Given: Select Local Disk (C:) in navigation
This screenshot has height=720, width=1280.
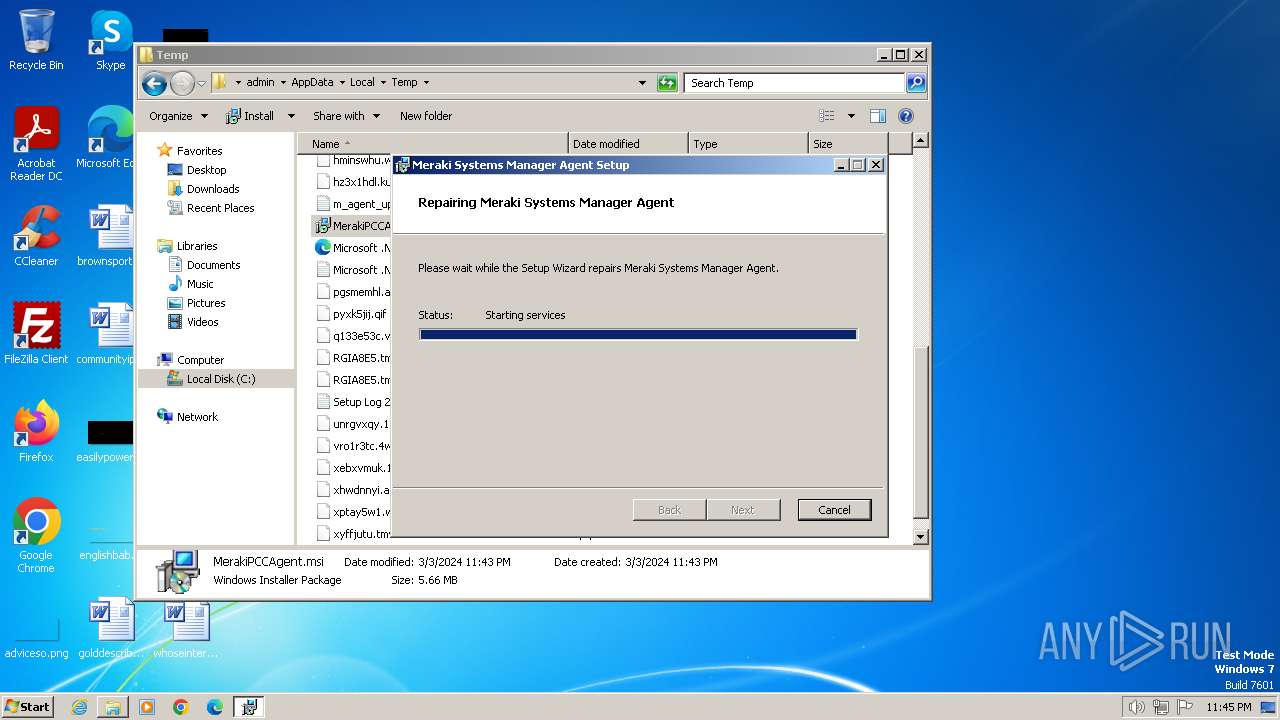Looking at the screenshot, I should (x=216, y=379).
